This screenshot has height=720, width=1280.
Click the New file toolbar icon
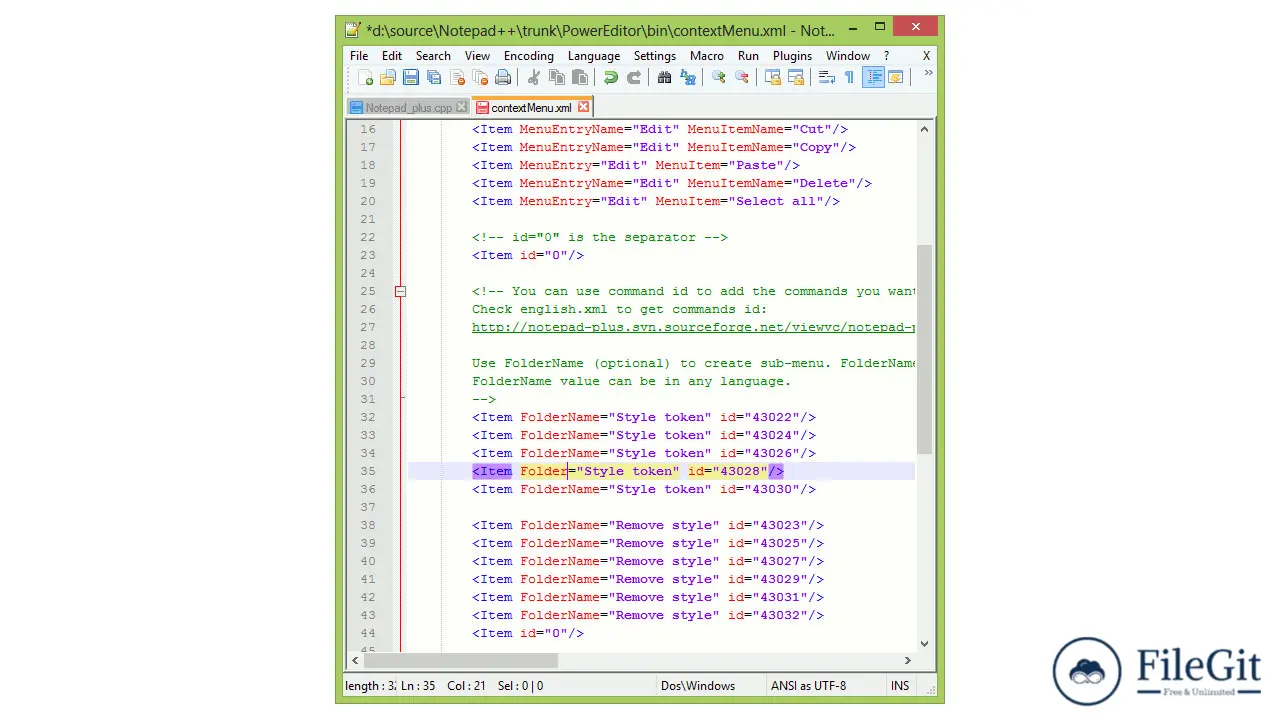[365, 77]
